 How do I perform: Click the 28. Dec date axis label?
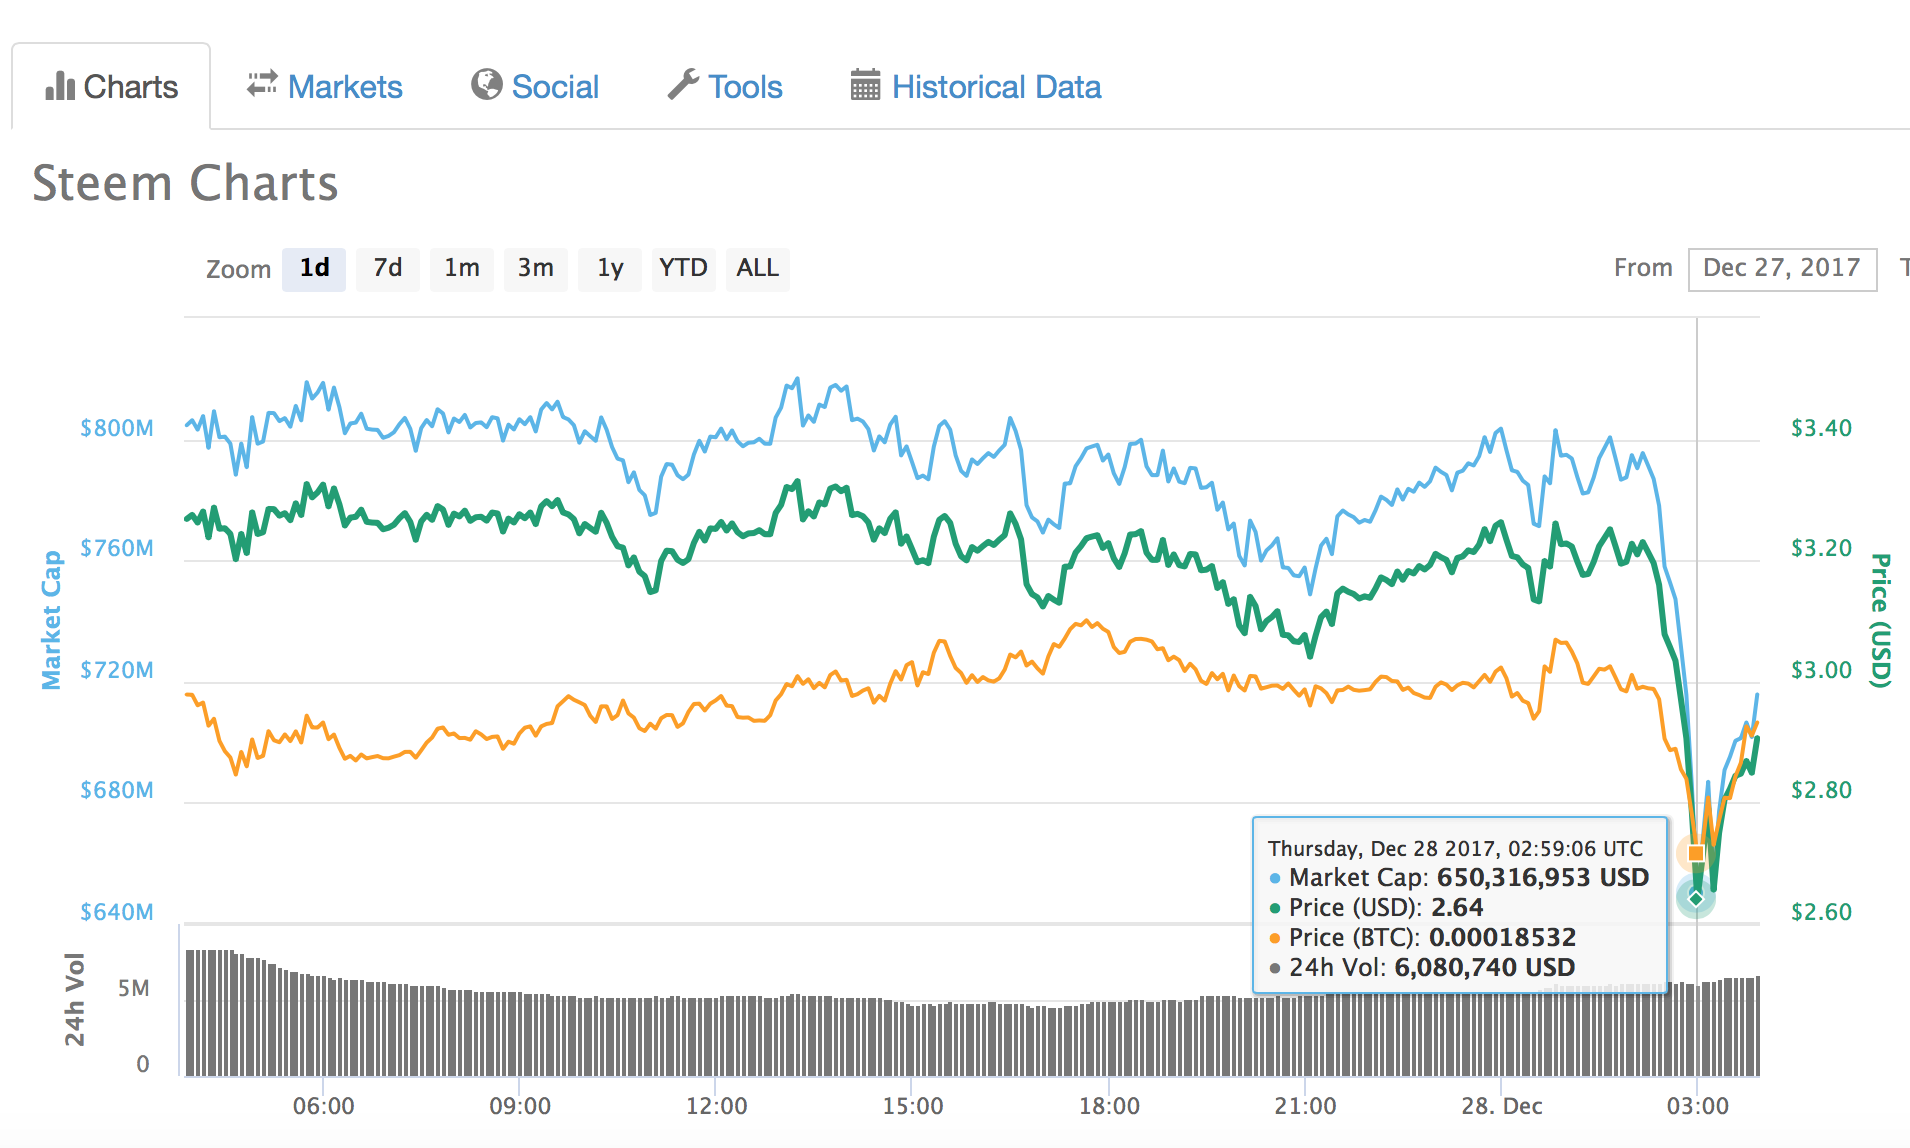[1502, 1106]
